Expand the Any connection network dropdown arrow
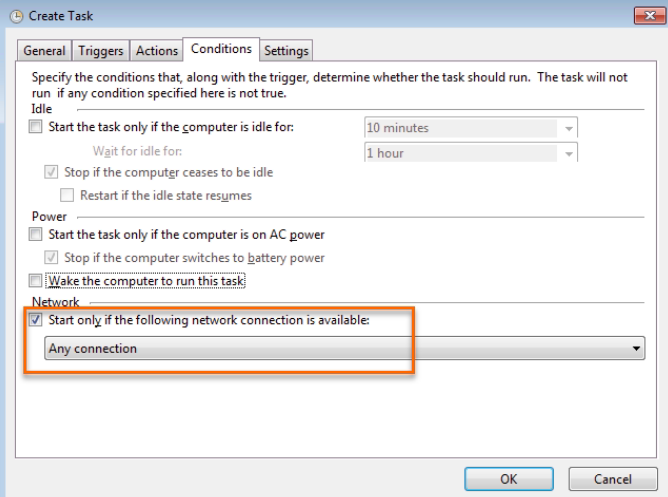The height and width of the screenshot is (497, 668). [x=636, y=348]
